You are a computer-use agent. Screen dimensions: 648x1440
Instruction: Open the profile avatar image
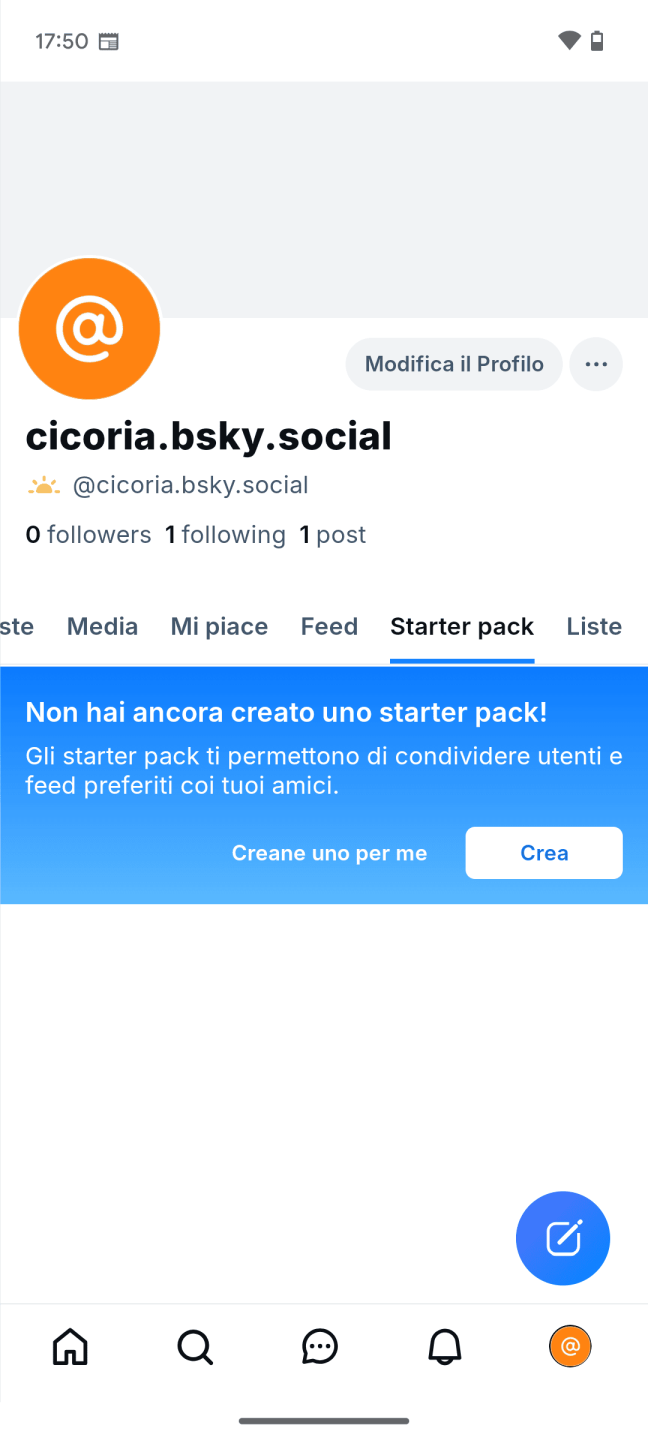click(x=89, y=328)
